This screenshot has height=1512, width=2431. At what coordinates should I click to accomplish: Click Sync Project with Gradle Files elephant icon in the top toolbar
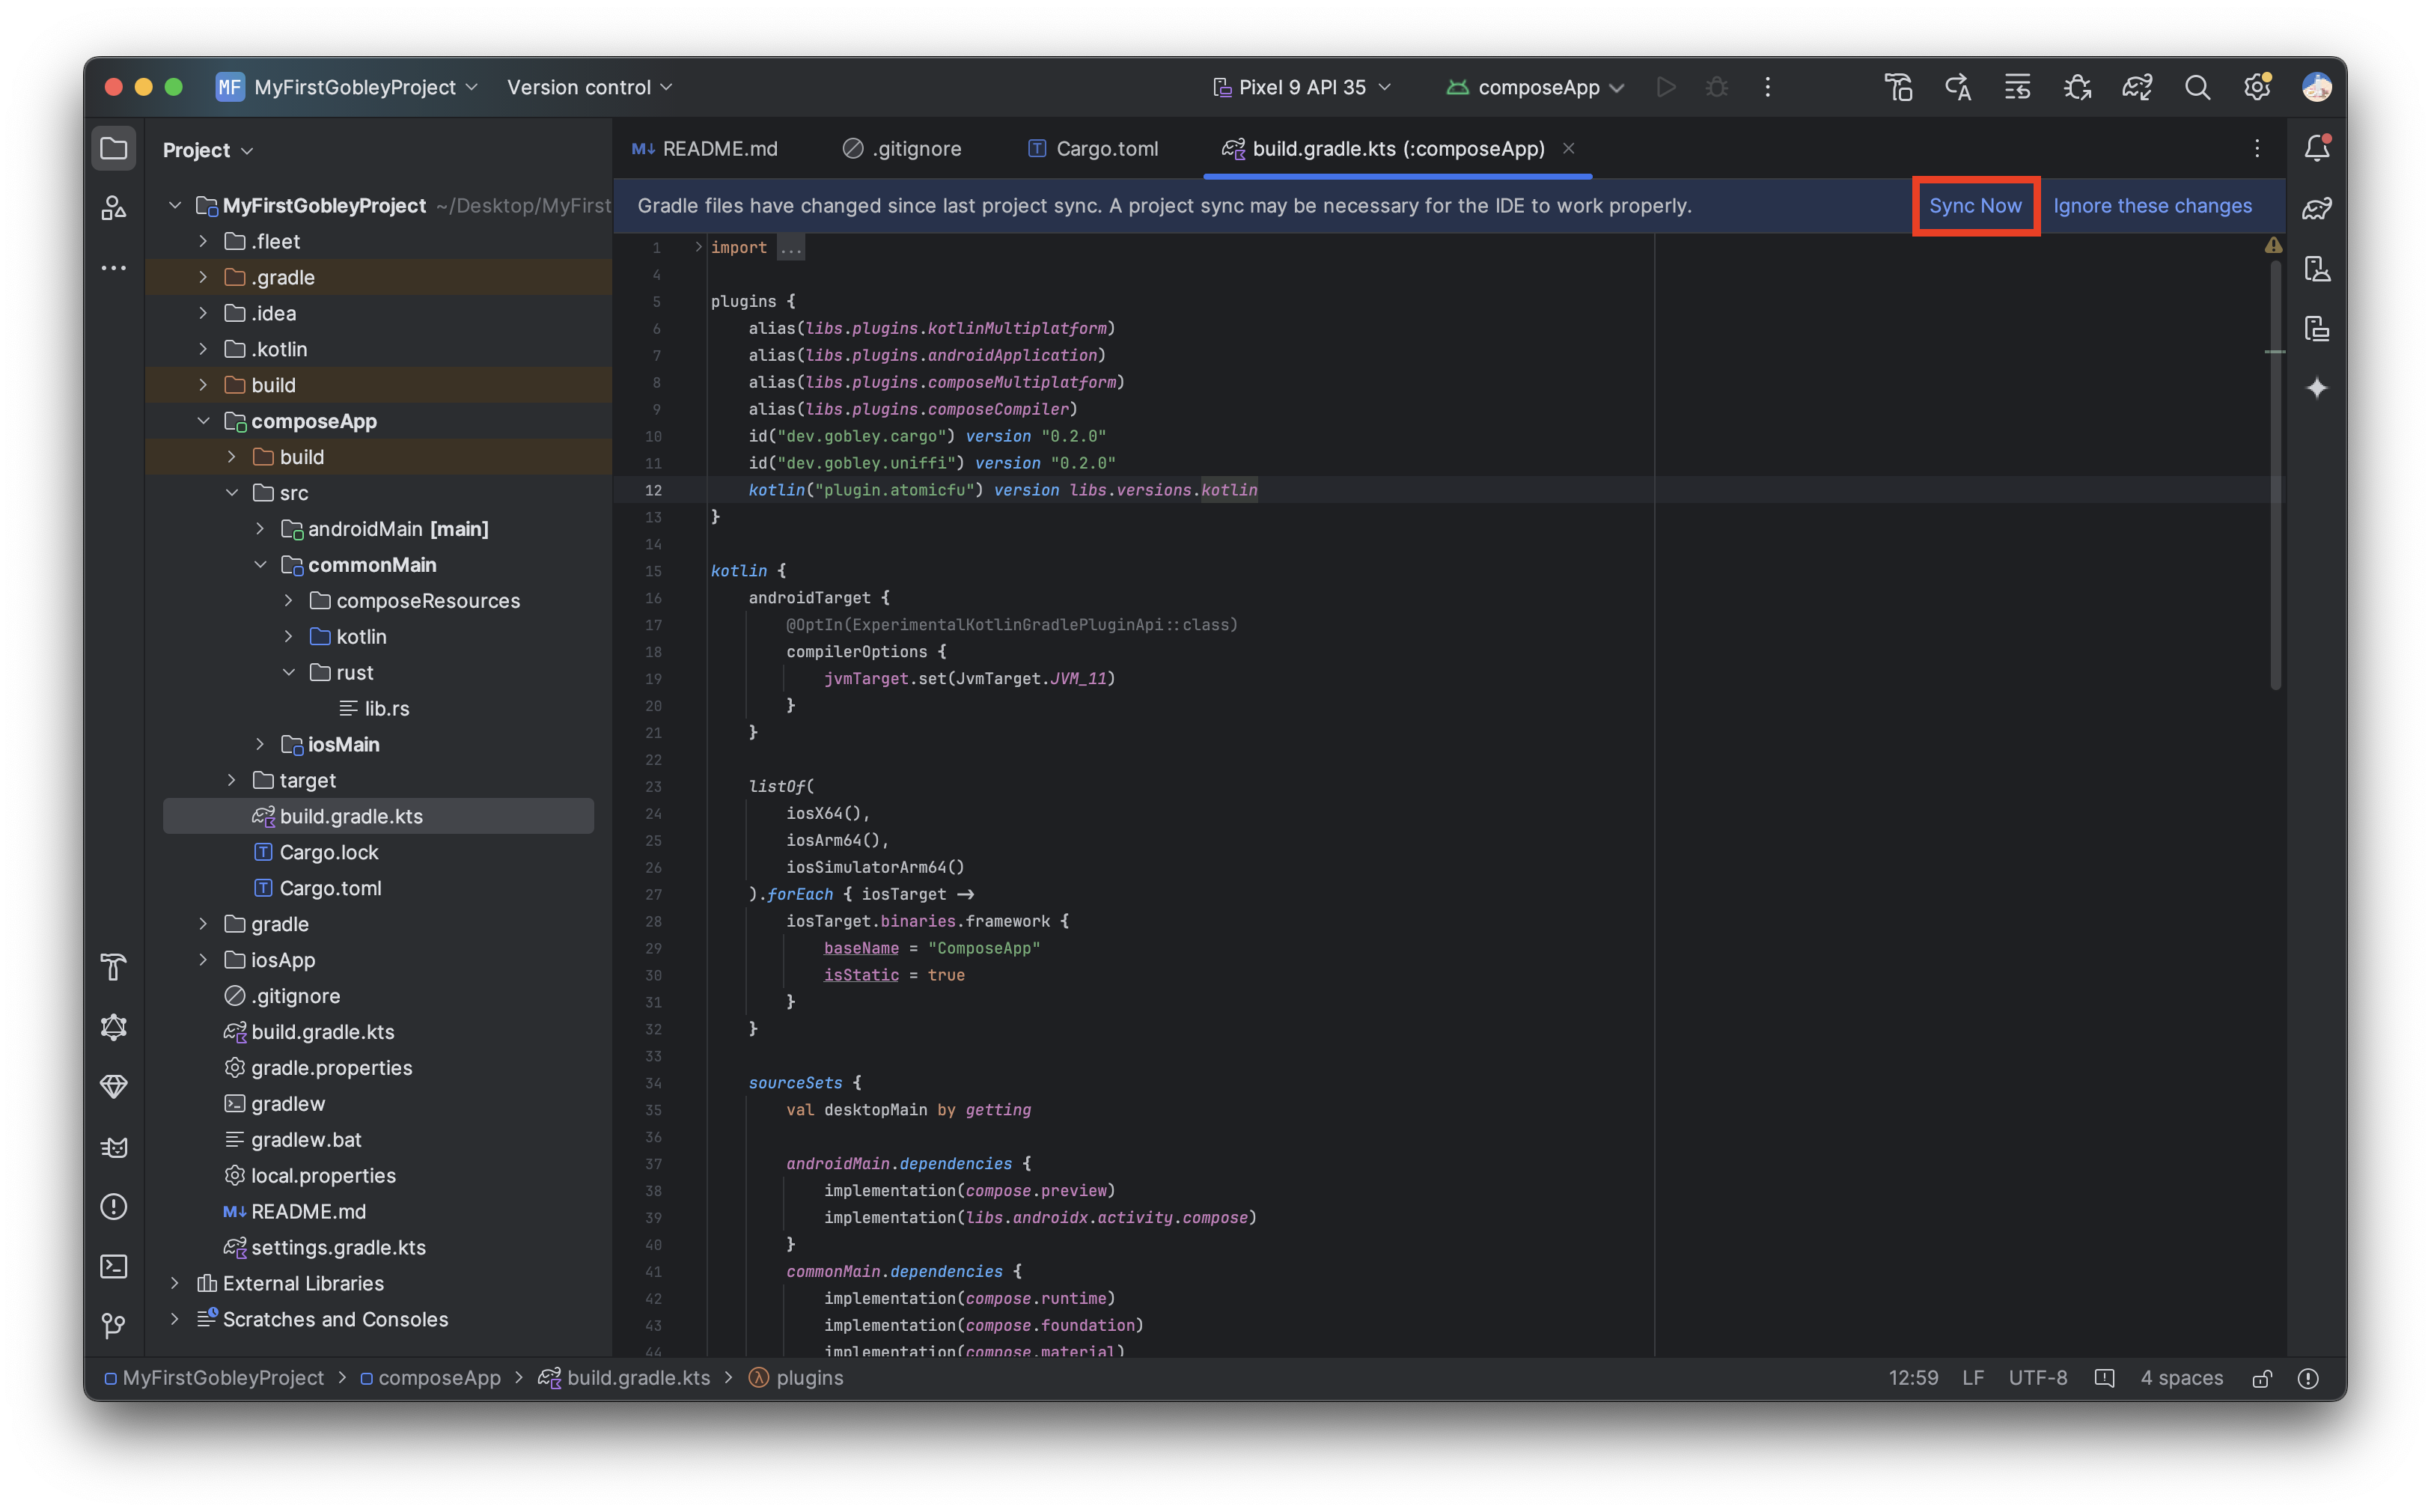tap(2137, 87)
